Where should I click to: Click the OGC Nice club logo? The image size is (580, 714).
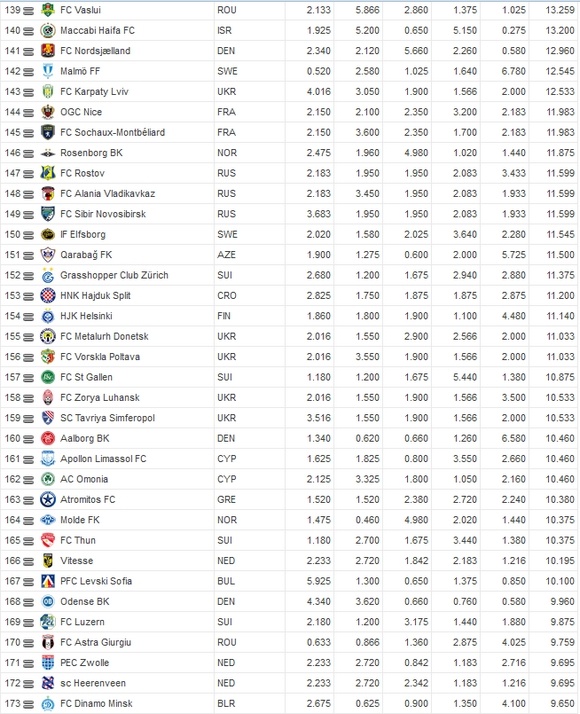click(48, 112)
